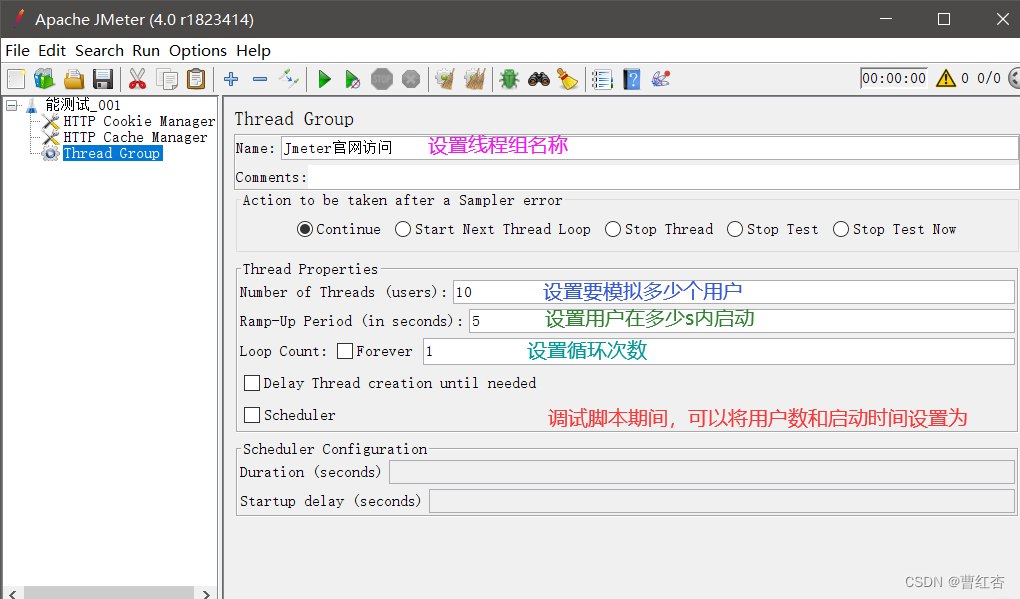Open the Templates icon in toolbar
1020x599 pixels.
[44, 79]
